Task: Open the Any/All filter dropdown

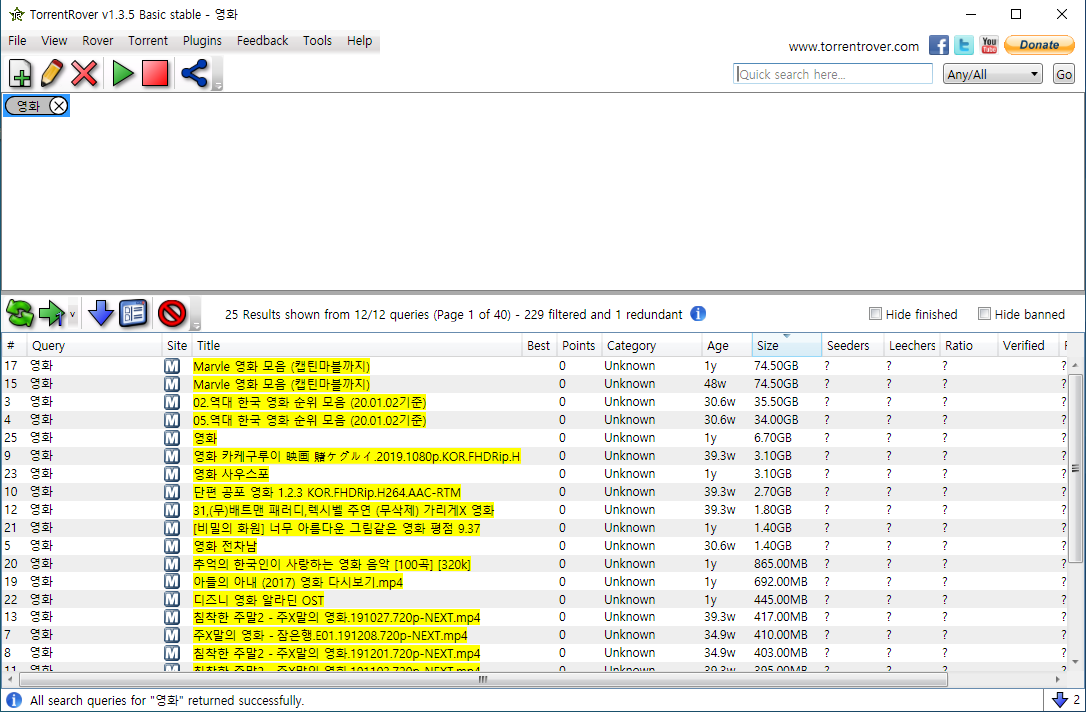Action: coord(992,74)
